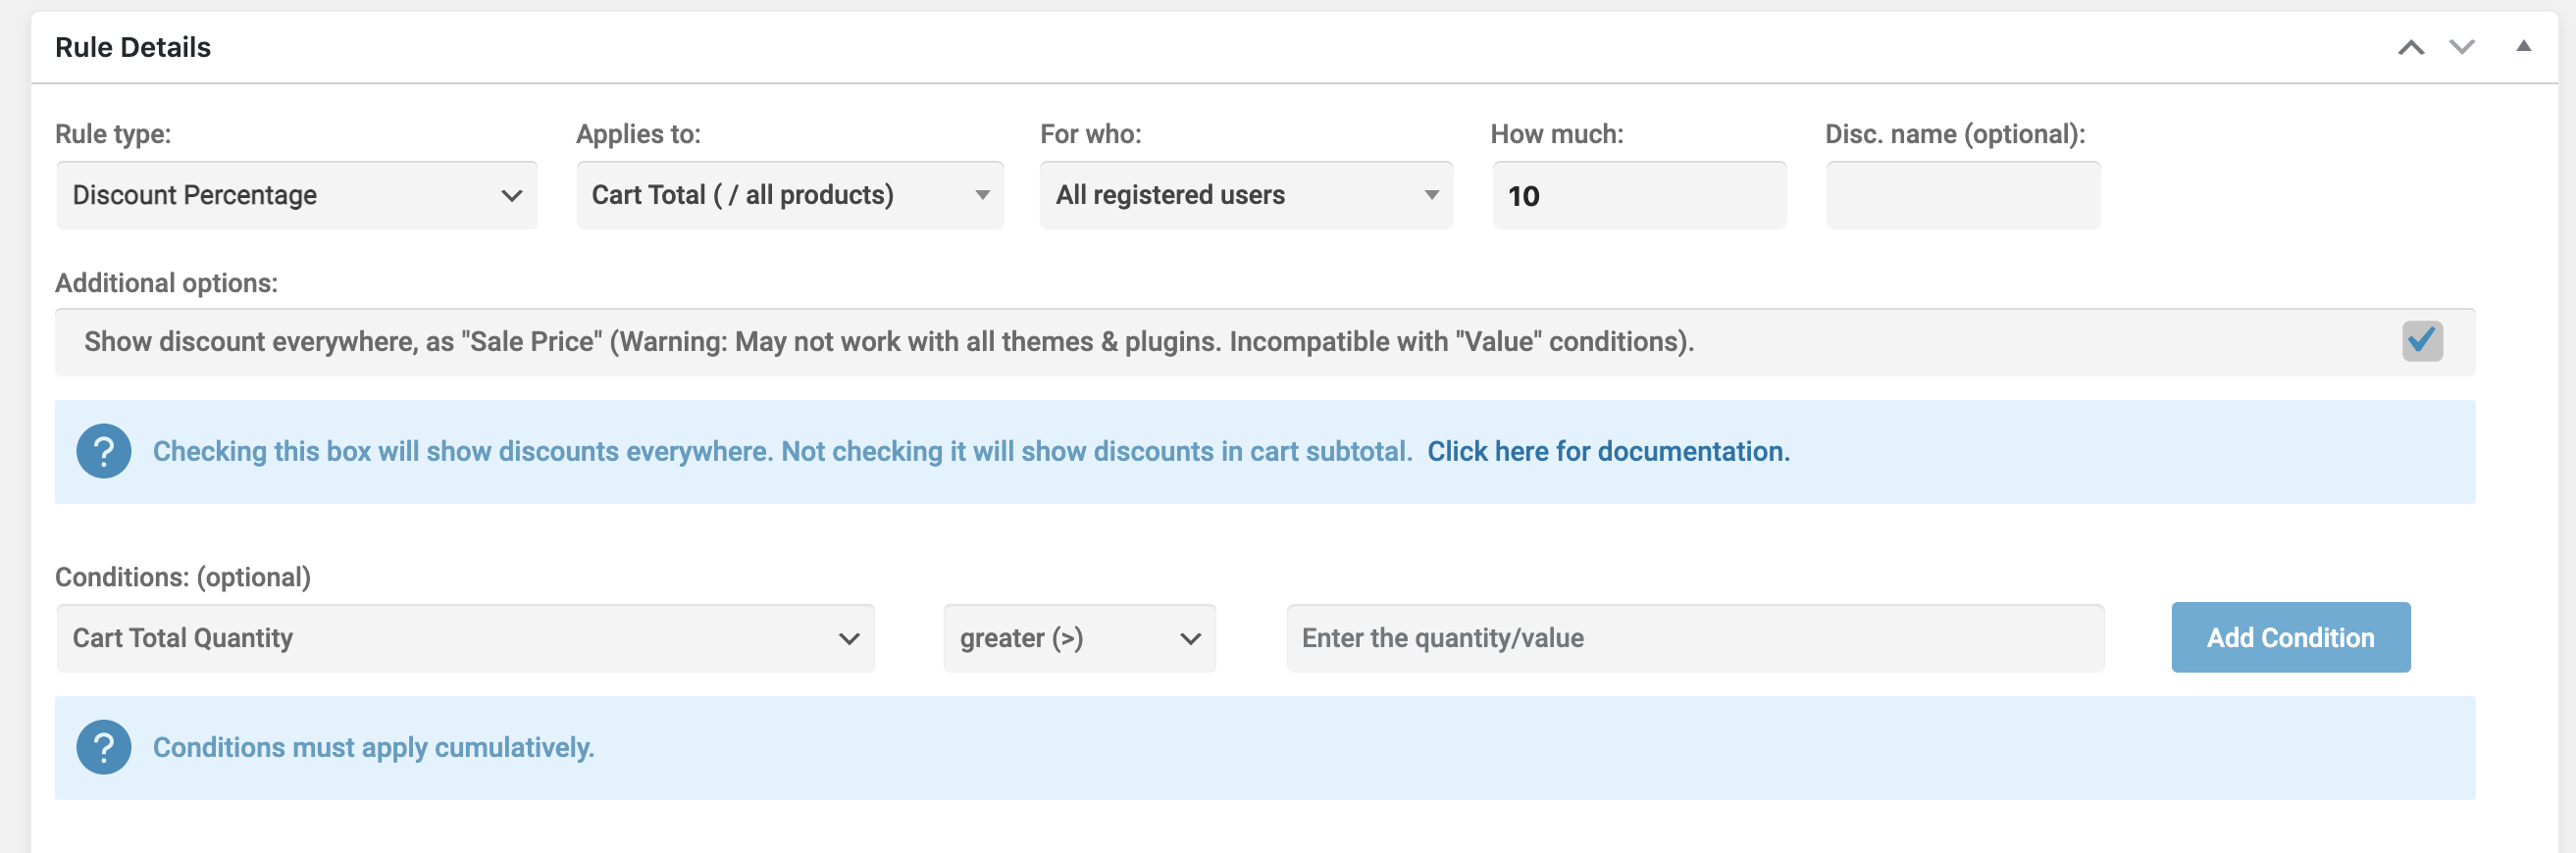This screenshot has height=853, width=2576.
Task: Open the For who dropdown
Action: [x=1246, y=195]
